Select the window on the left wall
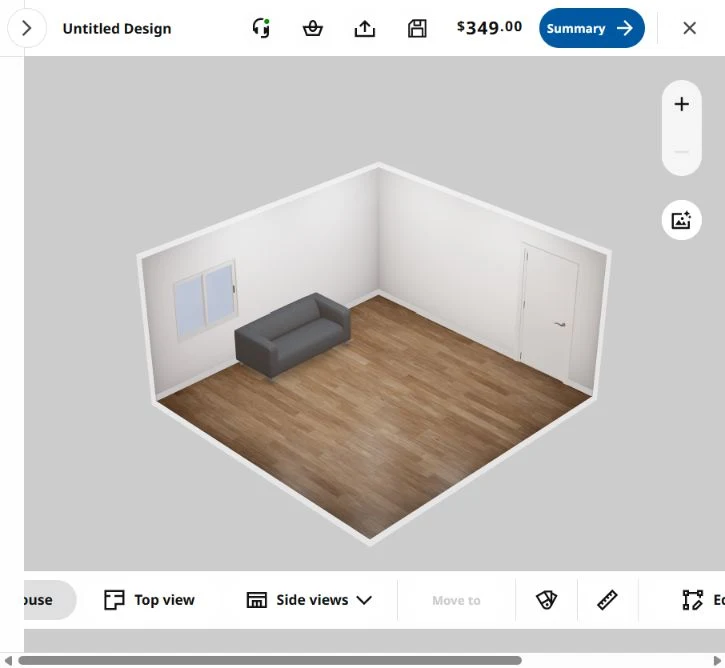 pos(205,300)
